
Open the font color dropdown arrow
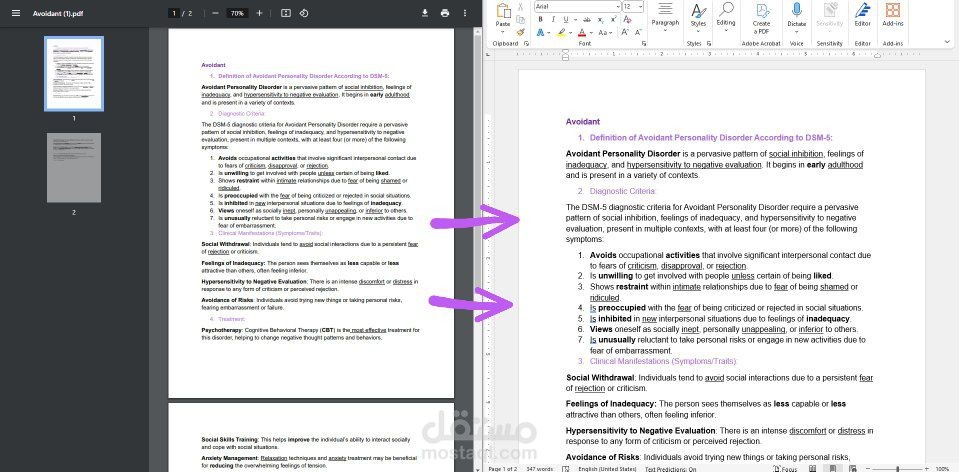pyautogui.click(x=591, y=32)
